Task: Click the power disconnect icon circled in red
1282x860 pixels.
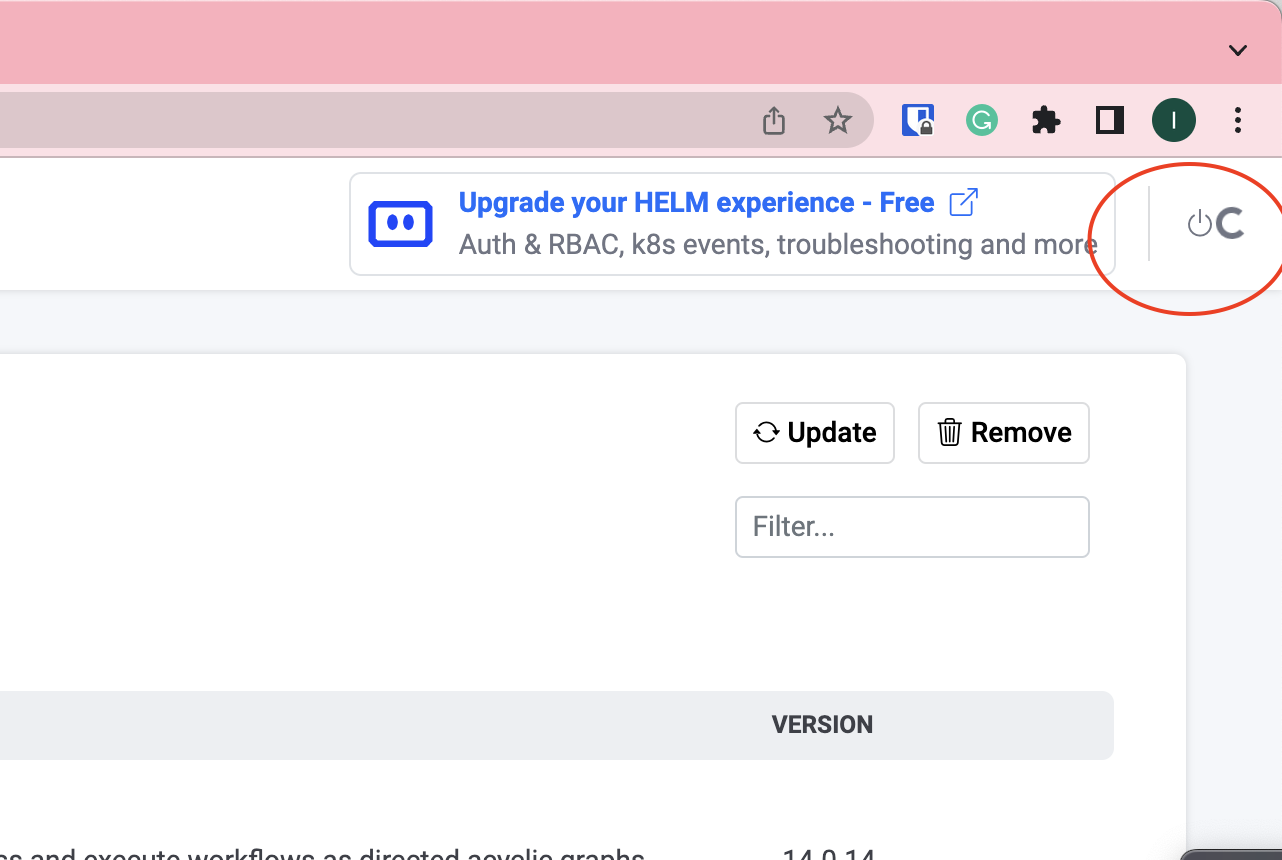Action: (1200, 224)
